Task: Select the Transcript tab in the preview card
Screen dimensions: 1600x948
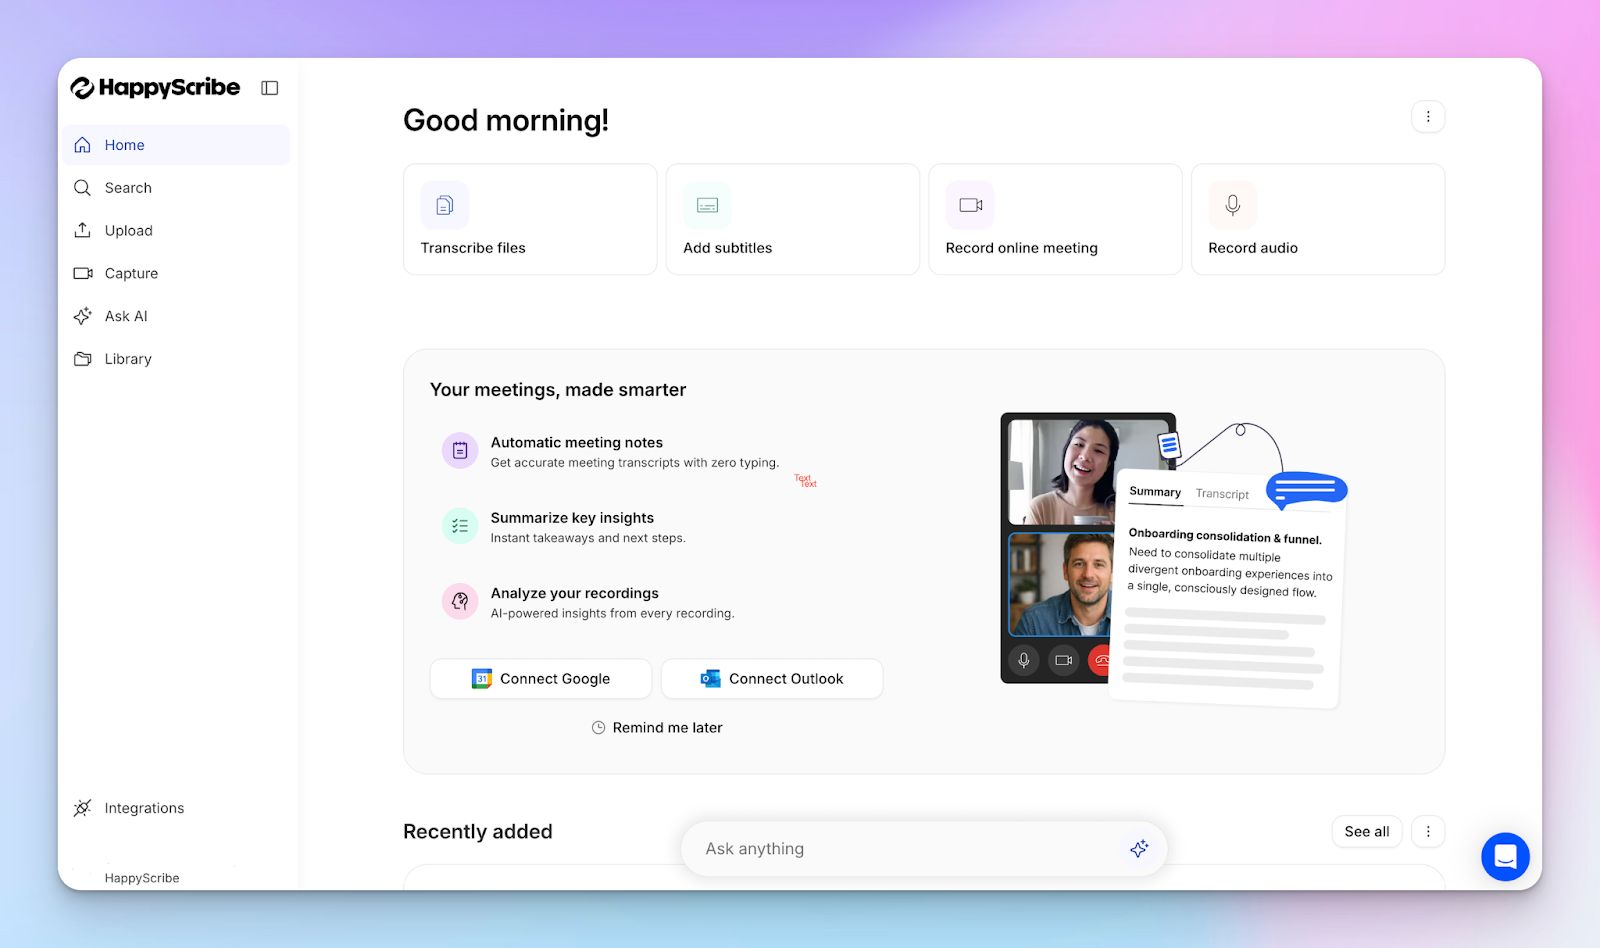Action: pos(1221,493)
